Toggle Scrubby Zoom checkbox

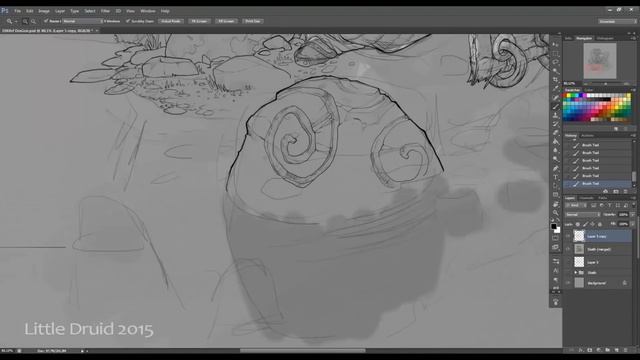coord(128,21)
